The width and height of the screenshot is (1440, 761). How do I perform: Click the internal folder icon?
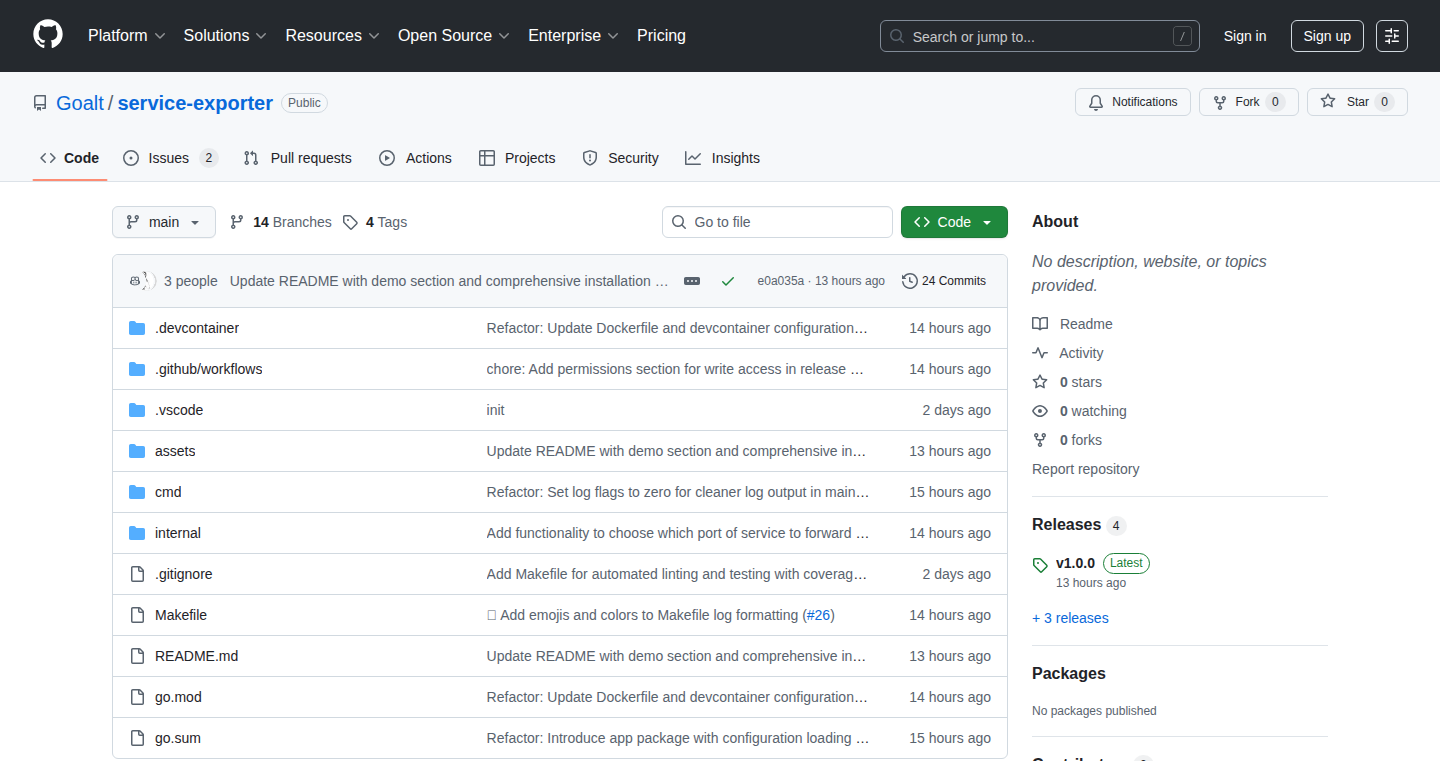pyautogui.click(x=137, y=533)
